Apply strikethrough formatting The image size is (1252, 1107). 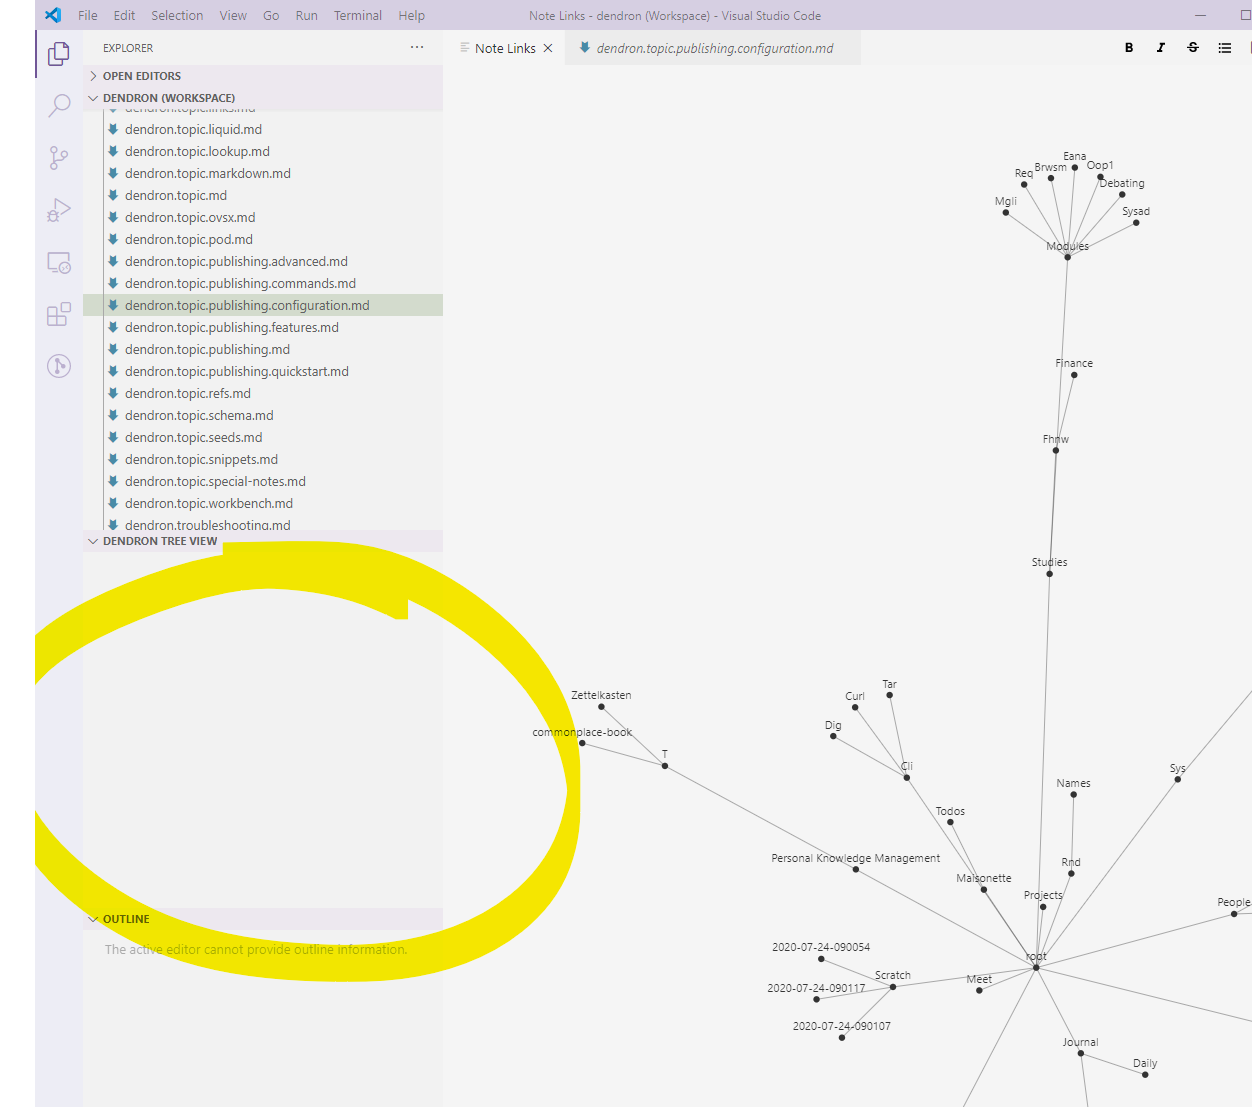1192,47
